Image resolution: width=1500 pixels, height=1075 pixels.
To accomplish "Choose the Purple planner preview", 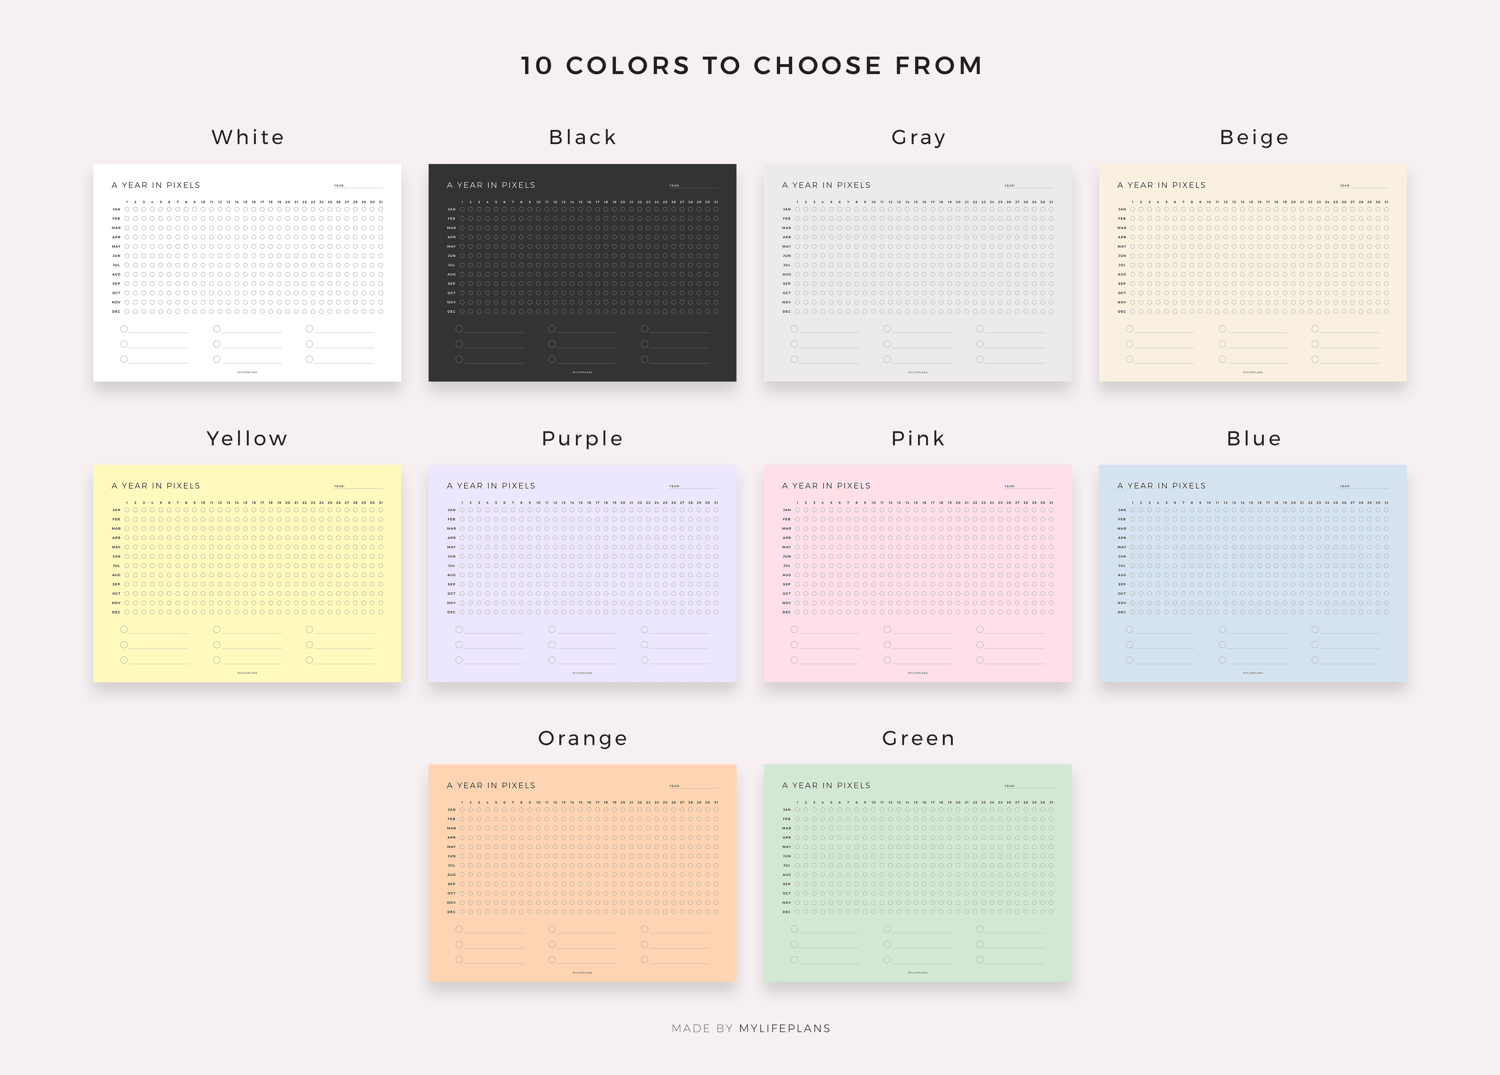I will (x=582, y=573).
